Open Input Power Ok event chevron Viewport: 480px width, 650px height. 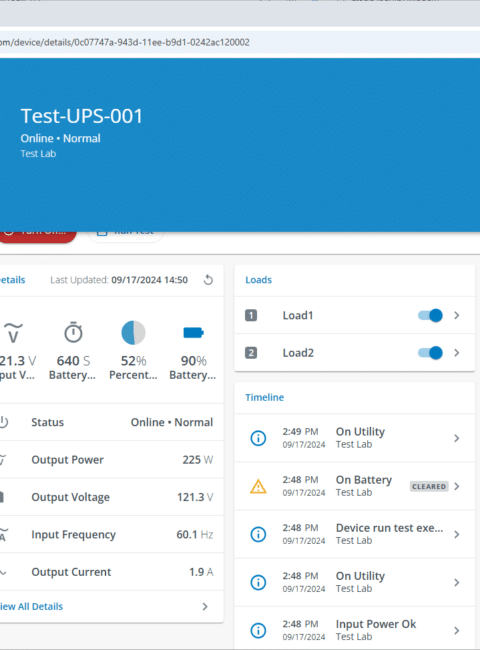pyautogui.click(x=457, y=631)
